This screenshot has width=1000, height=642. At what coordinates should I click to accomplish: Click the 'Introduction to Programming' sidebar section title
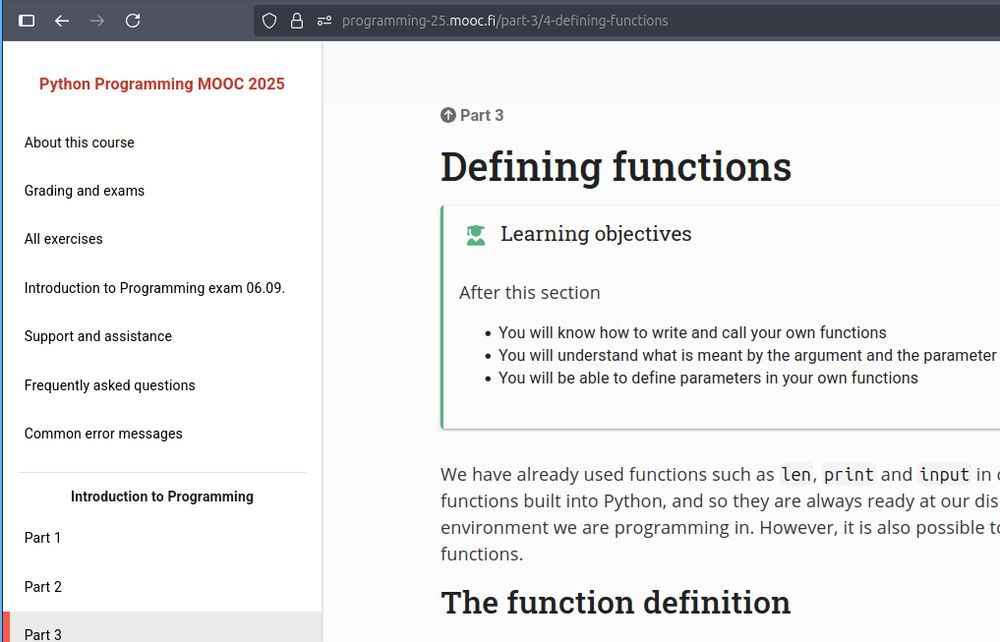tap(162, 497)
